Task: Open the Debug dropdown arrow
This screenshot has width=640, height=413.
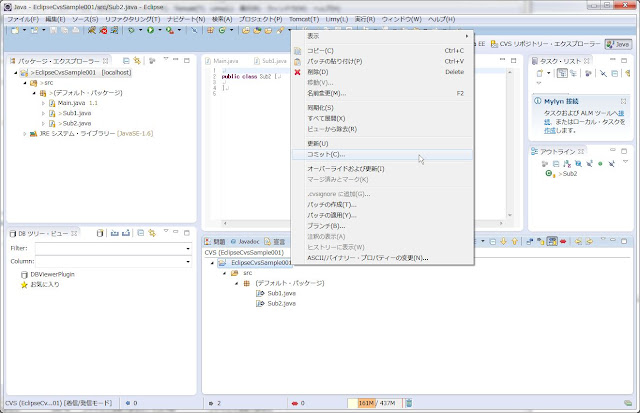Action: coord(140,30)
